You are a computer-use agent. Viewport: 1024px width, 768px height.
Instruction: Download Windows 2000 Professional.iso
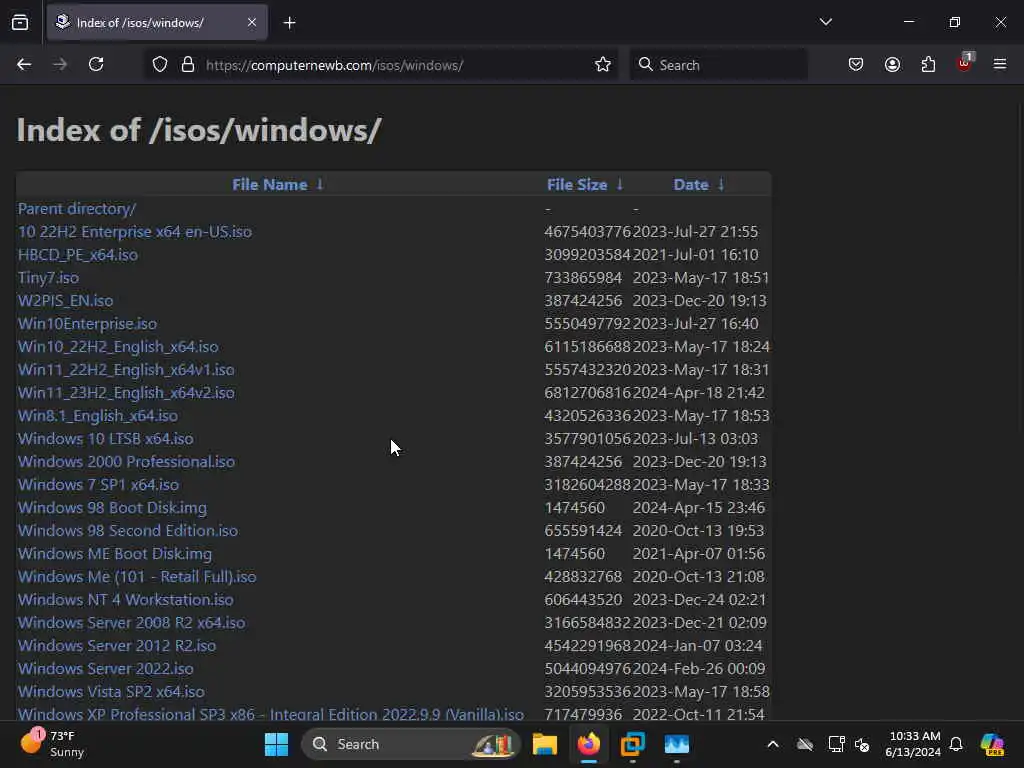click(126, 462)
